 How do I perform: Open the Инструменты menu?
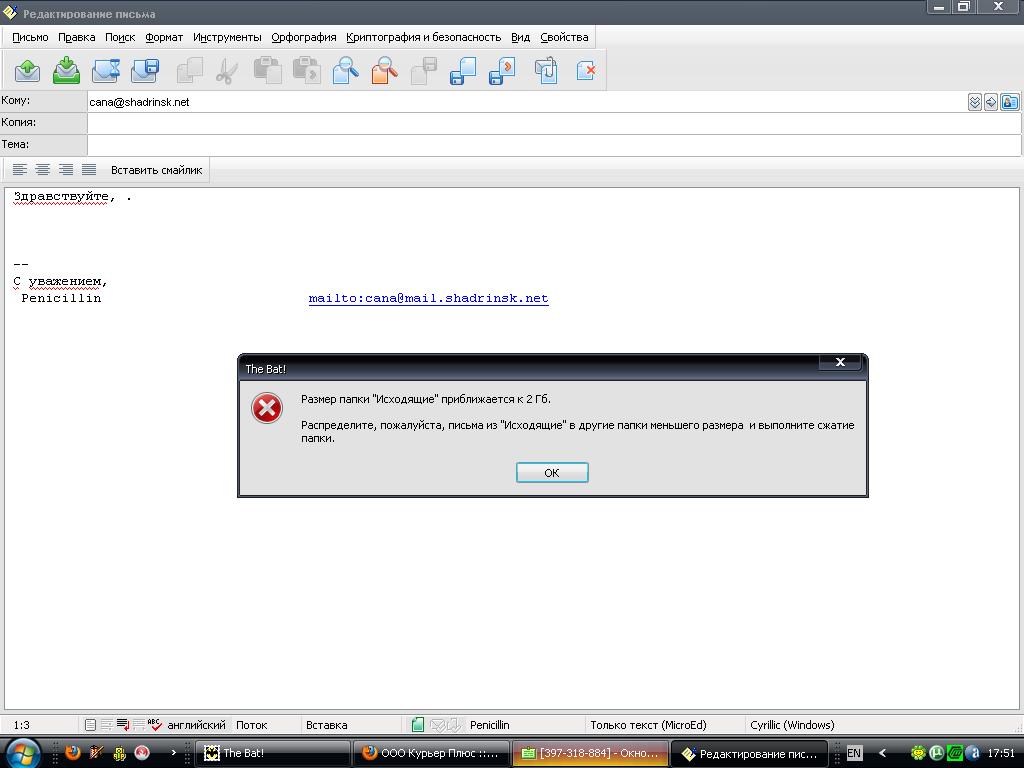pos(227,37)
